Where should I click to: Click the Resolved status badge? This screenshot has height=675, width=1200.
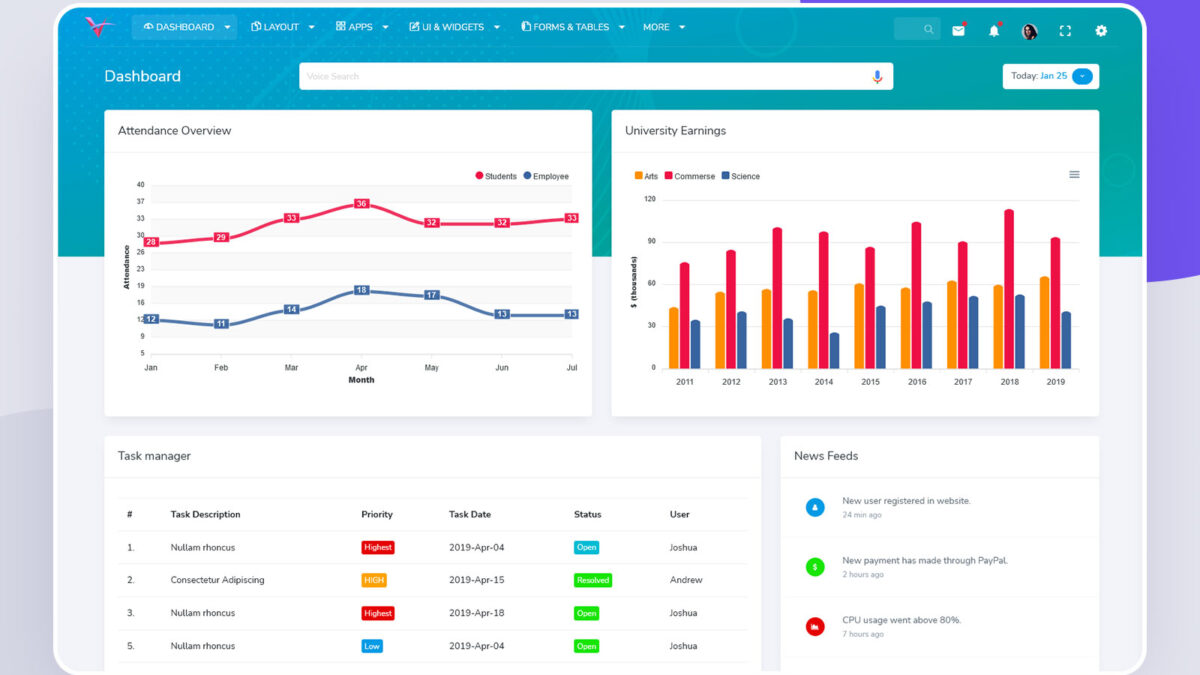point(592,580)
